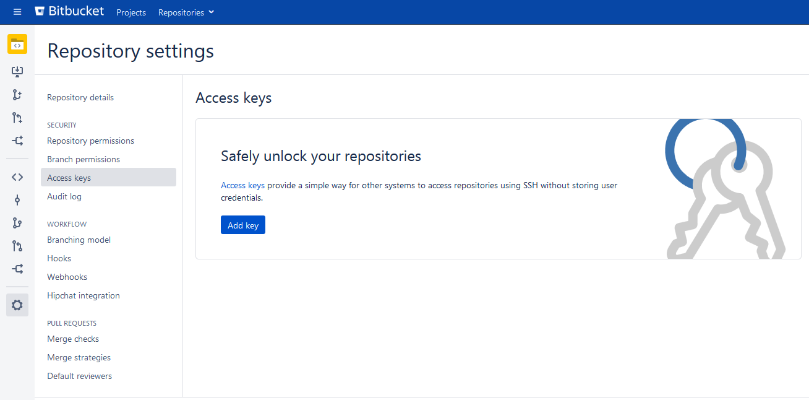Click the Repository settings gear icon
The image size is (809, 400).
coord(17,305)
